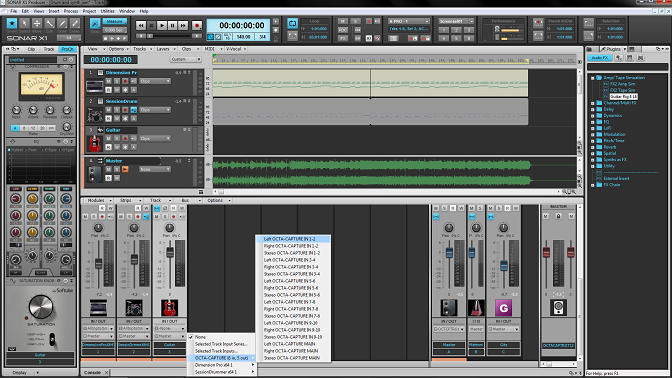
Task: Pick the Move tool
Action: tap(37, 24)
